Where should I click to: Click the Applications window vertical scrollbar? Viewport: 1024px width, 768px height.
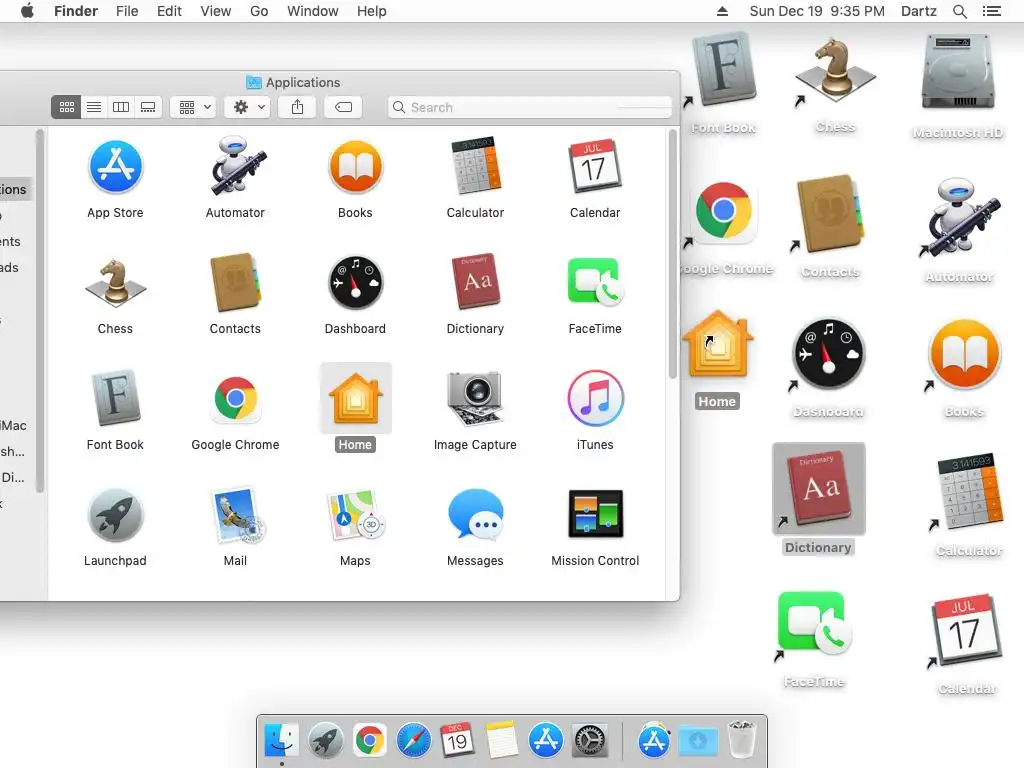(x=673, y=253)
